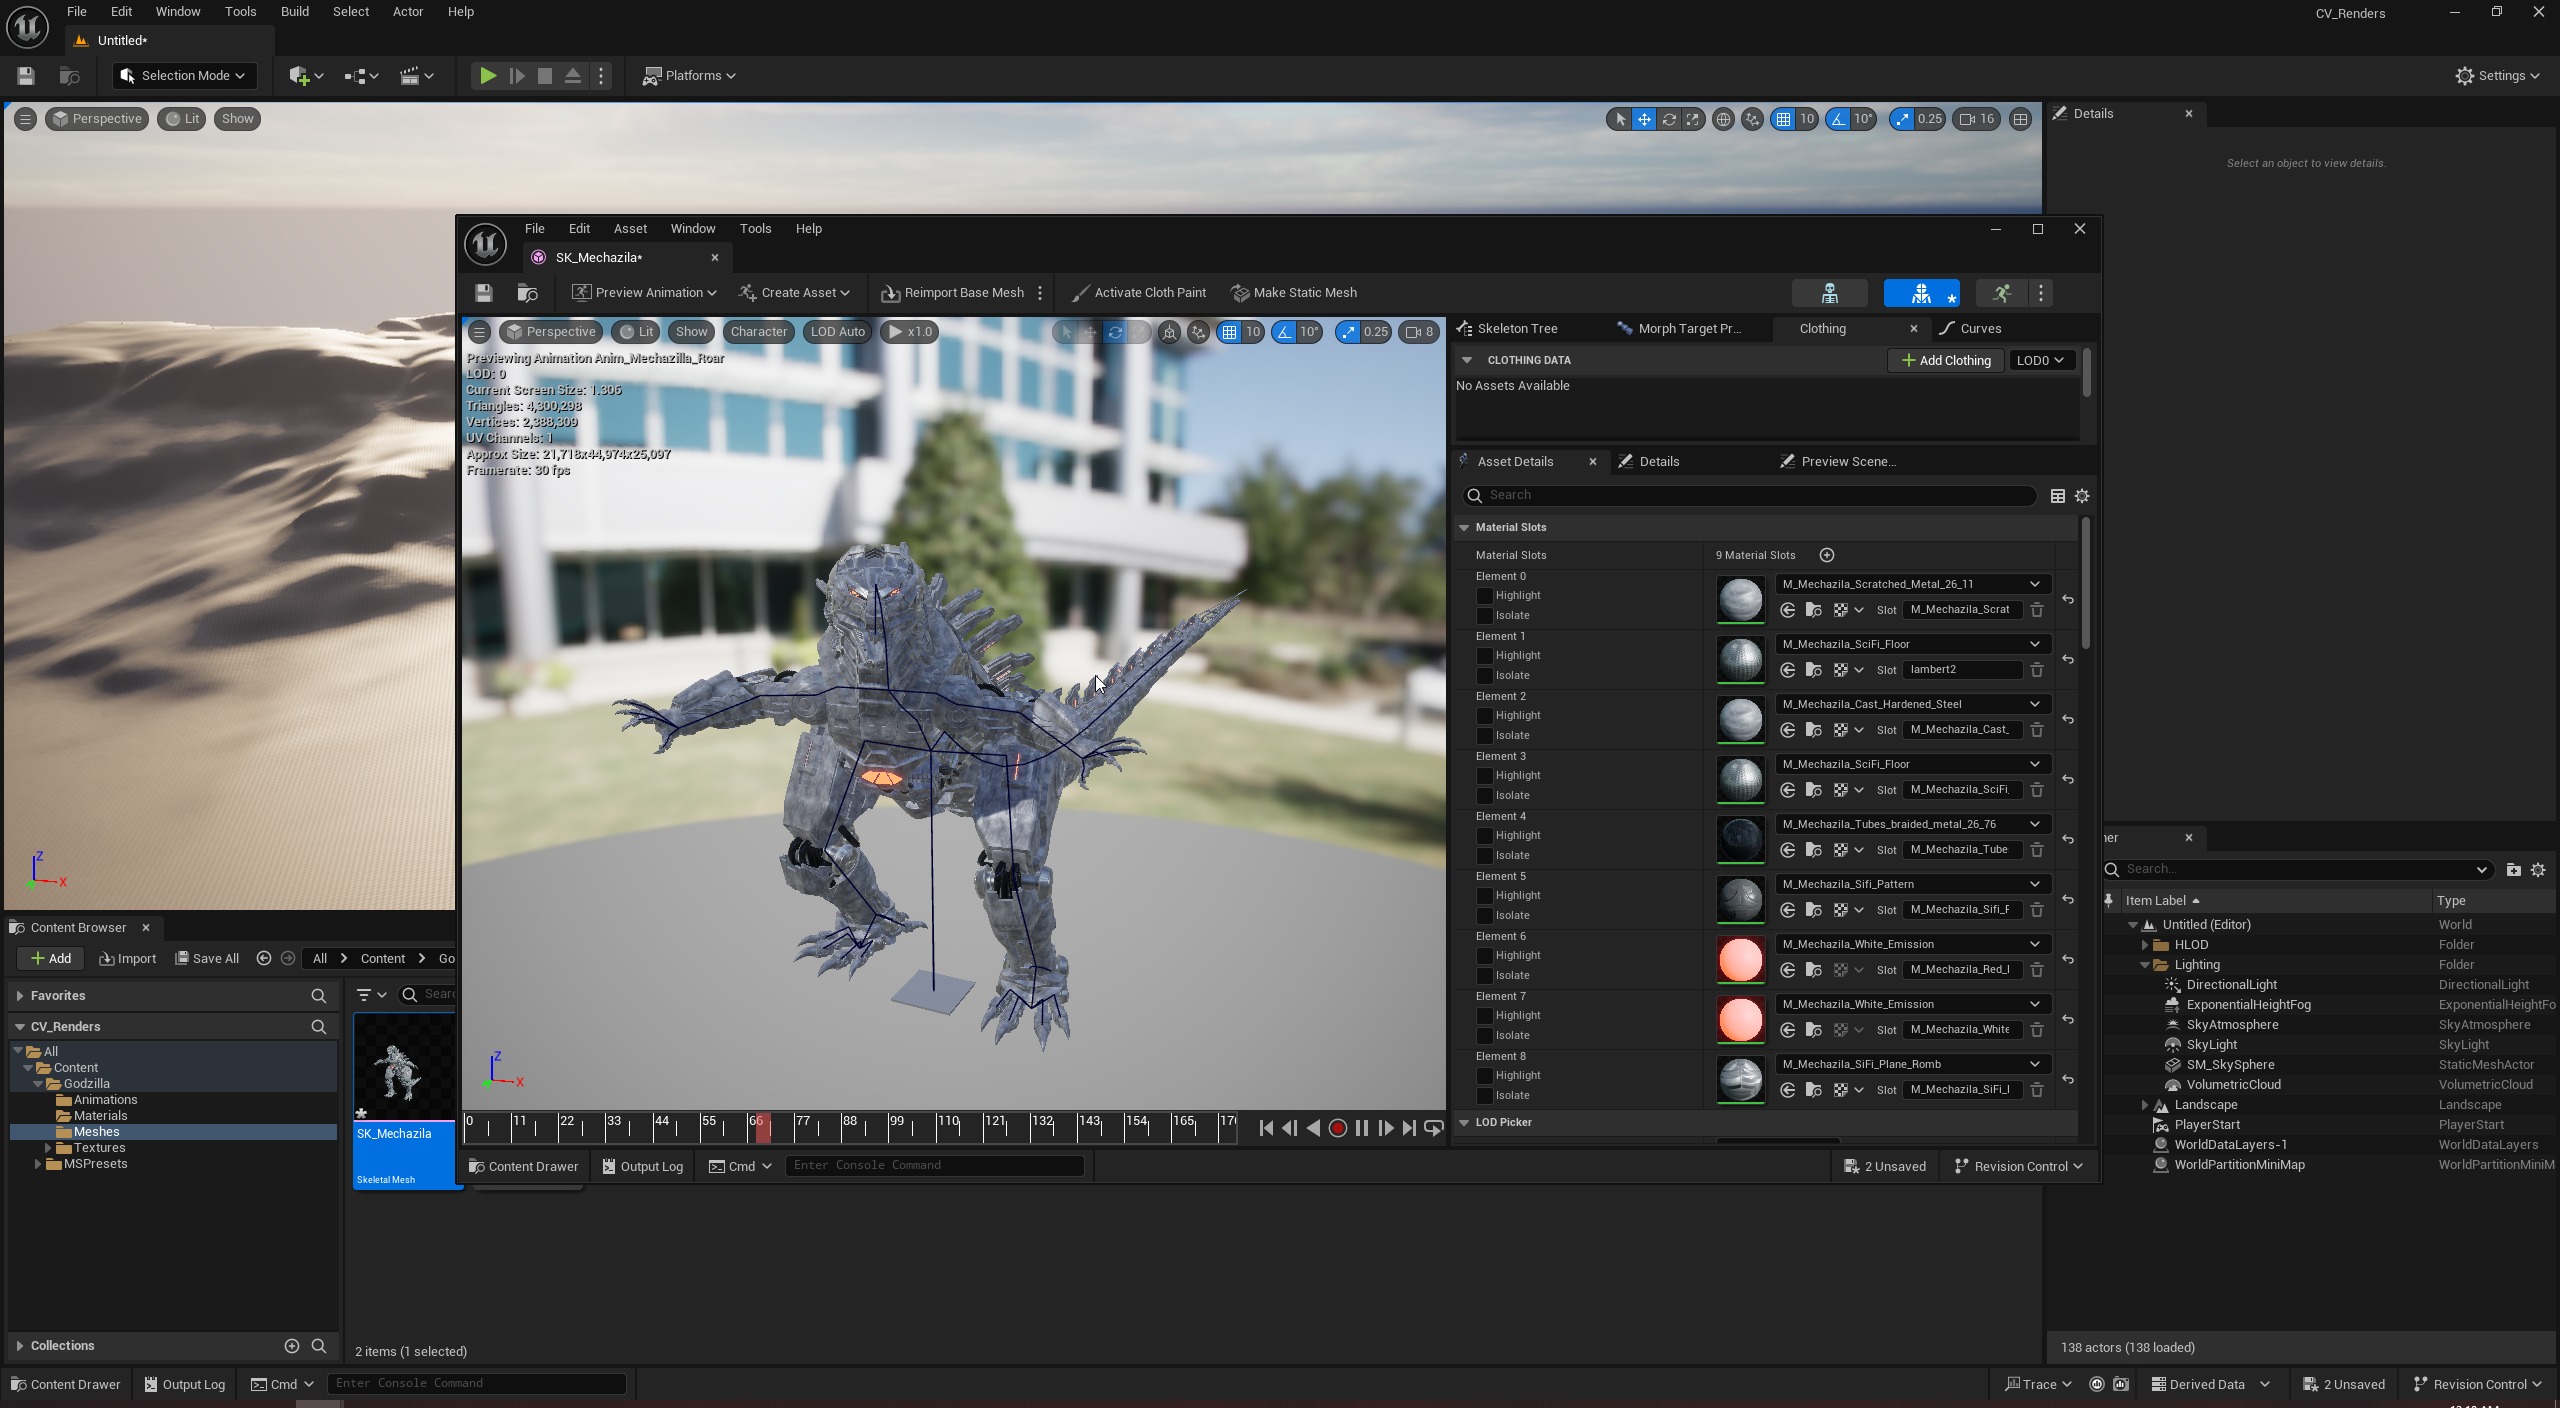Browse to Element 2 material in Content Browser
The height and width of the screenshot is (1408, 2560).
pos(1813,730)
